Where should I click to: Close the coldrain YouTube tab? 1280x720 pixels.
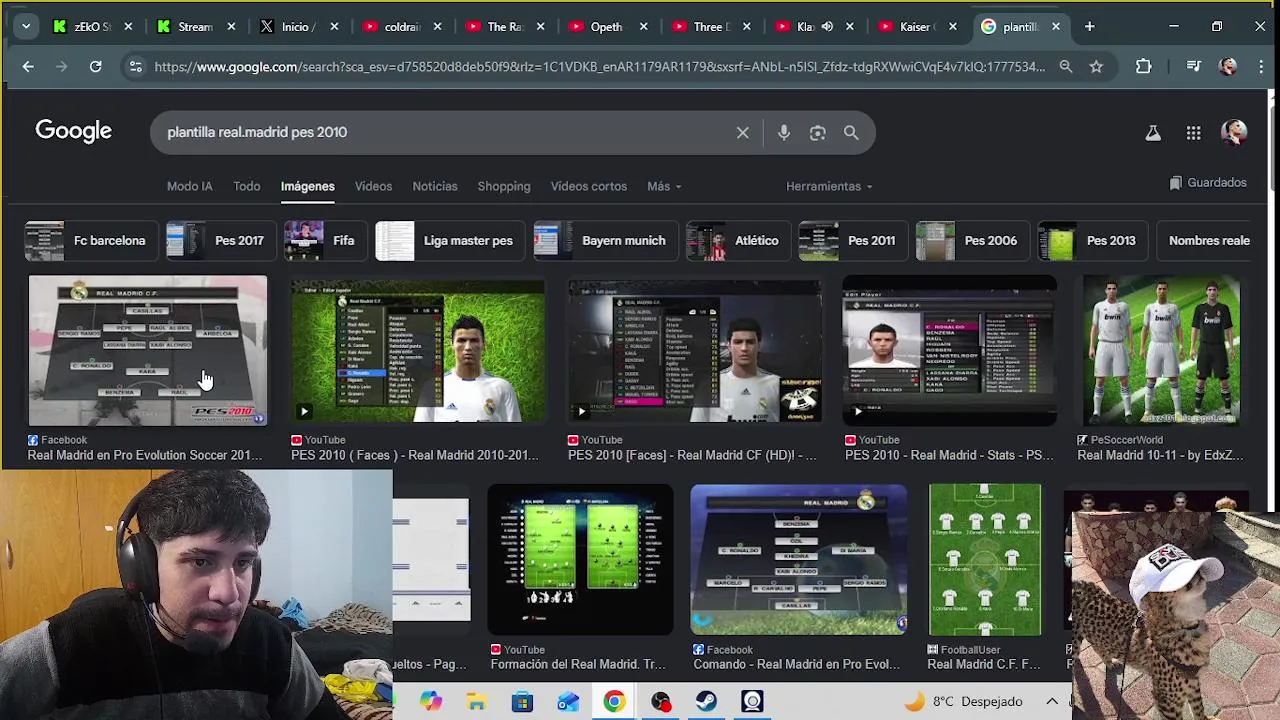pyautogui.click(x=437, y=26)
